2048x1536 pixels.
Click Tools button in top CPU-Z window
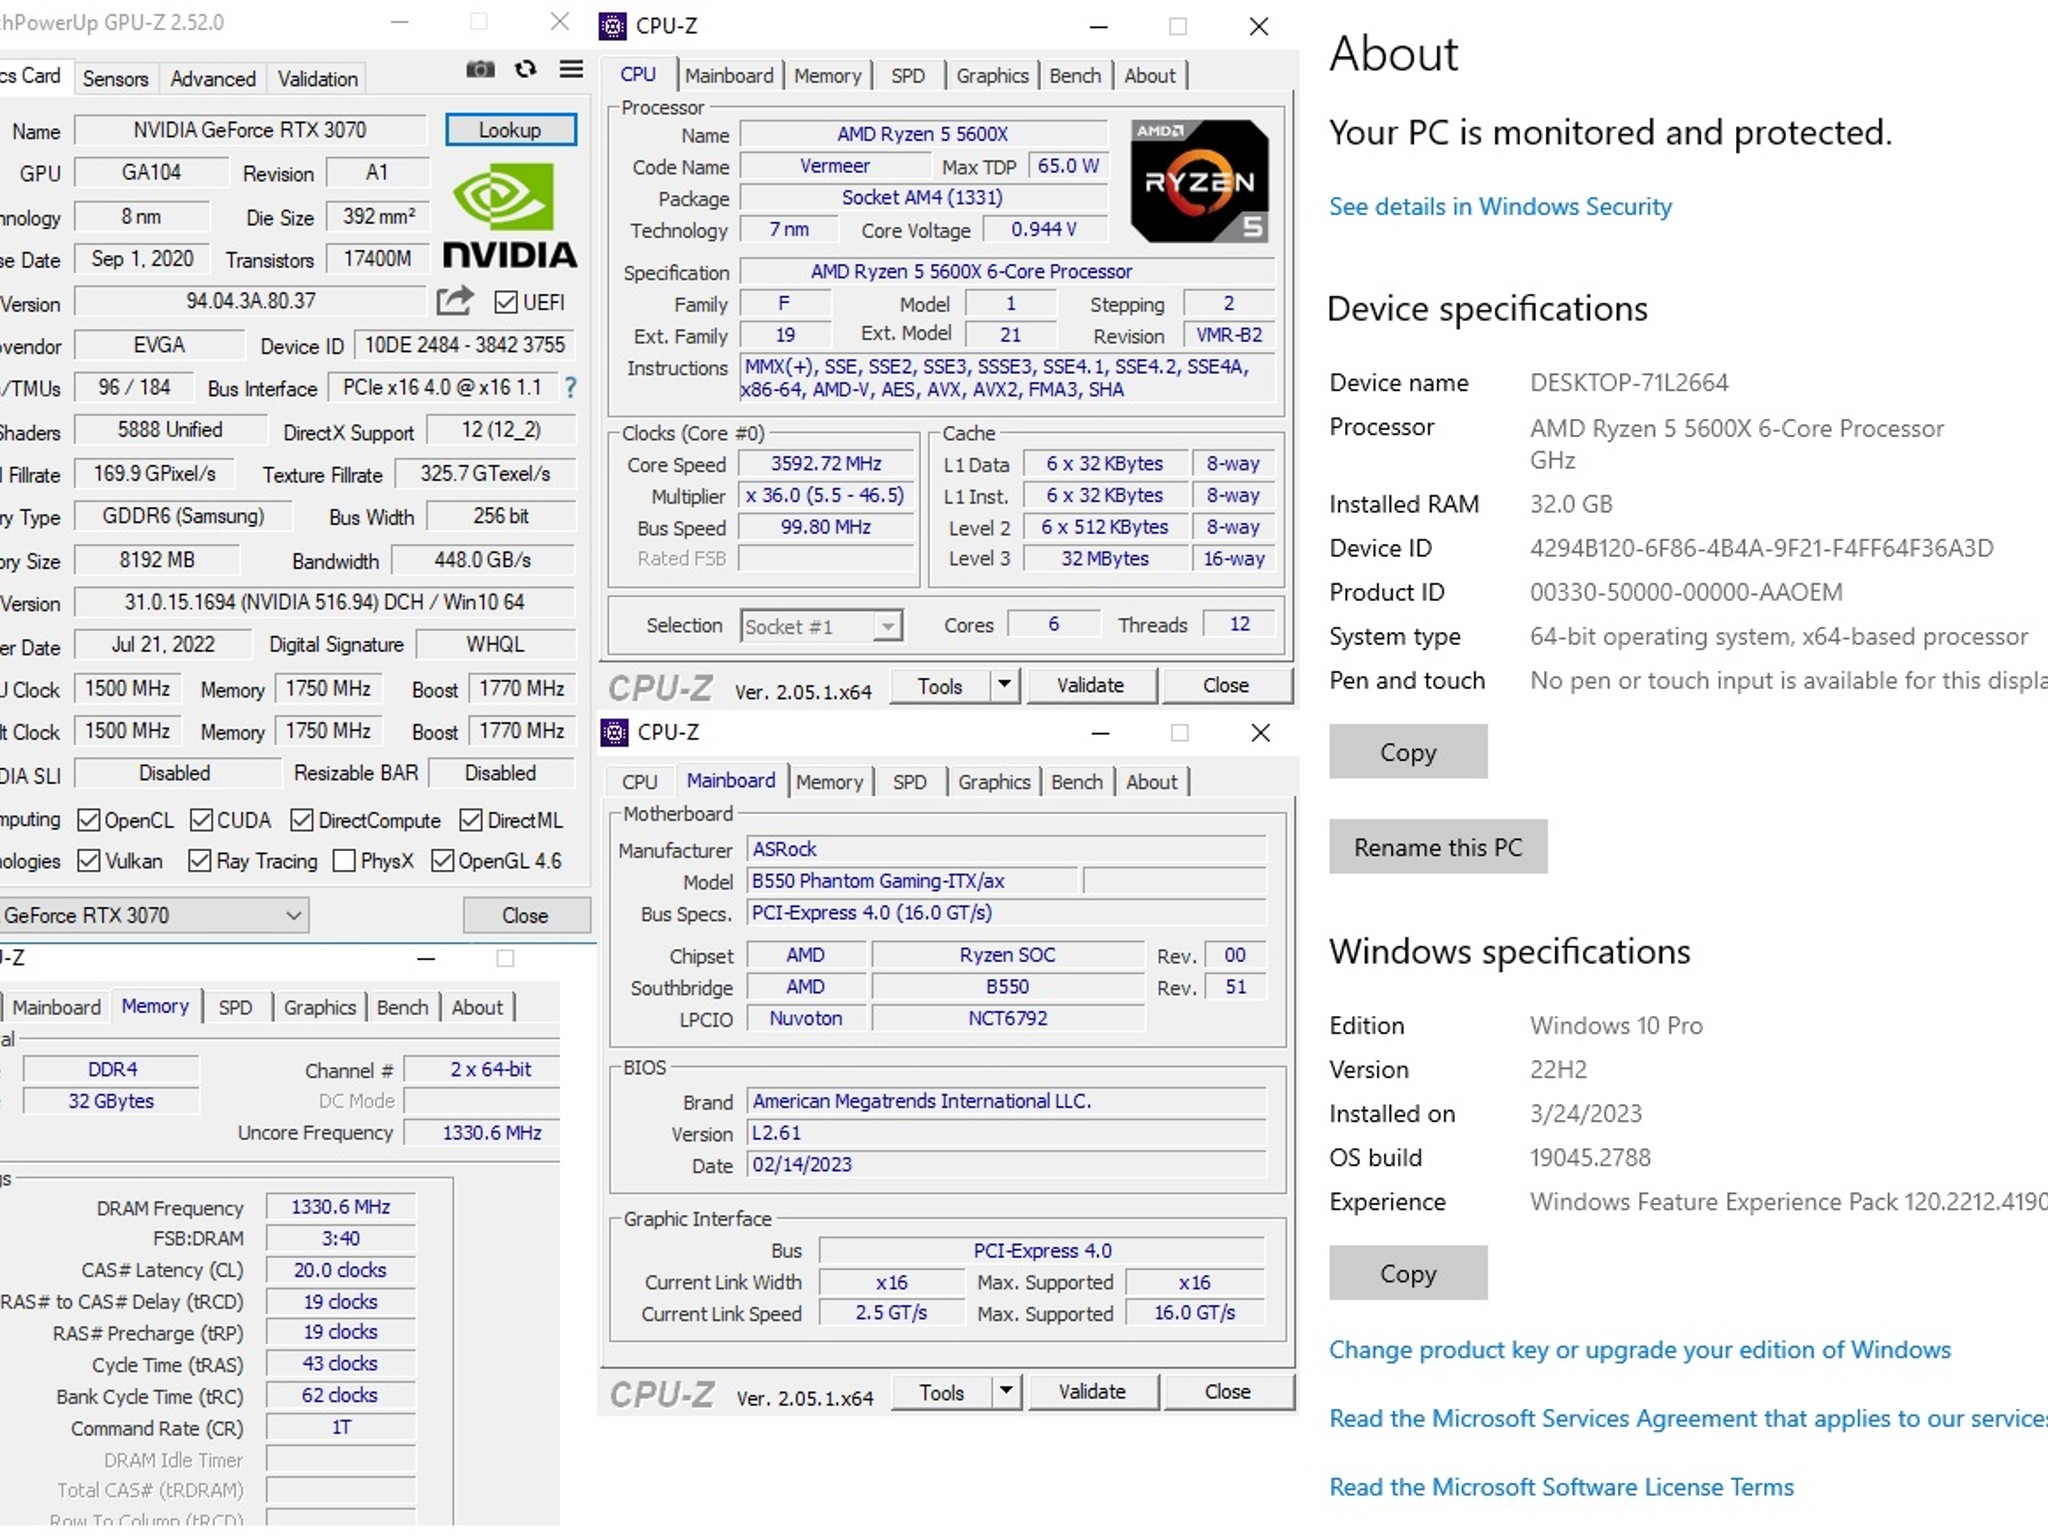[940, 685]
